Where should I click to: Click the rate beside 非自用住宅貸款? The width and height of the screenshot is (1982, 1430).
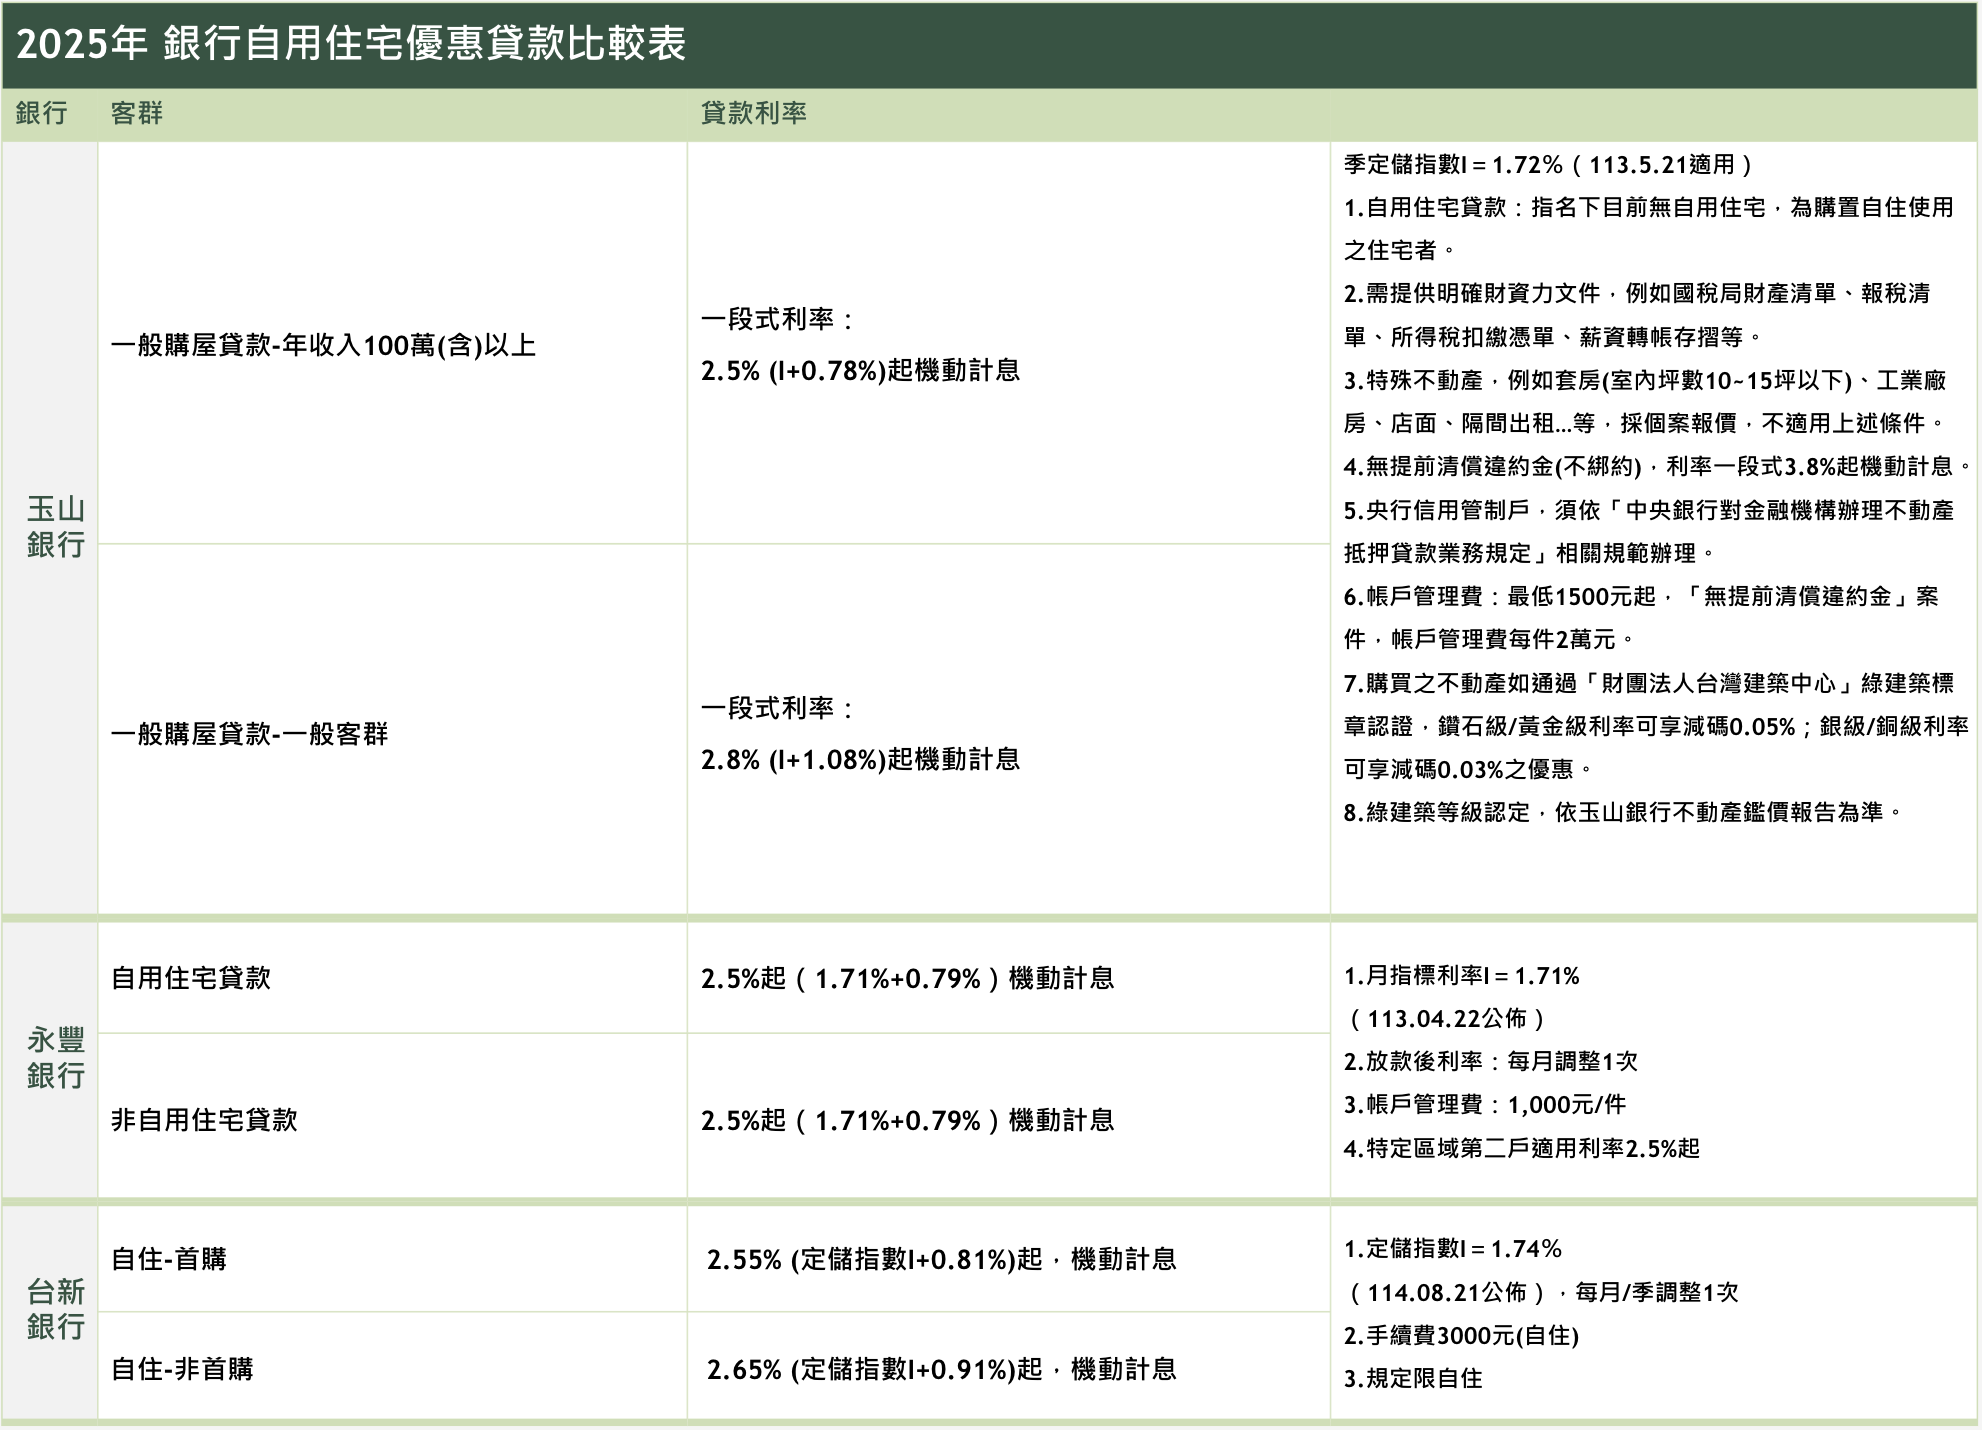[908, 1120]
